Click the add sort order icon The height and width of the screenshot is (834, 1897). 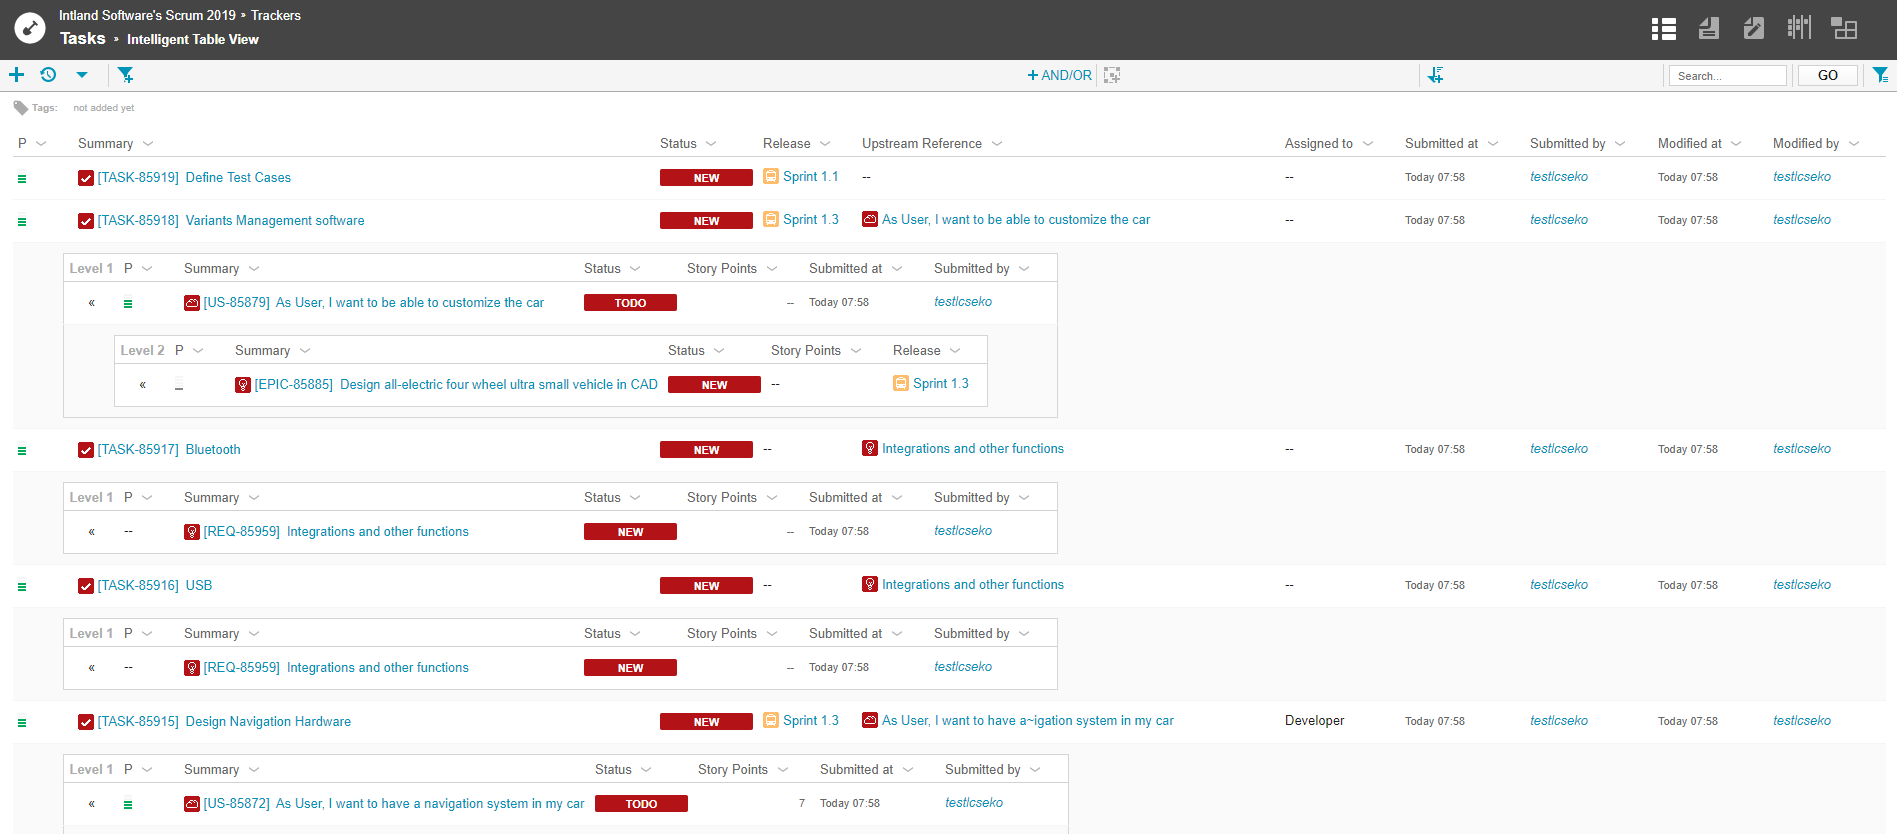1435,75
